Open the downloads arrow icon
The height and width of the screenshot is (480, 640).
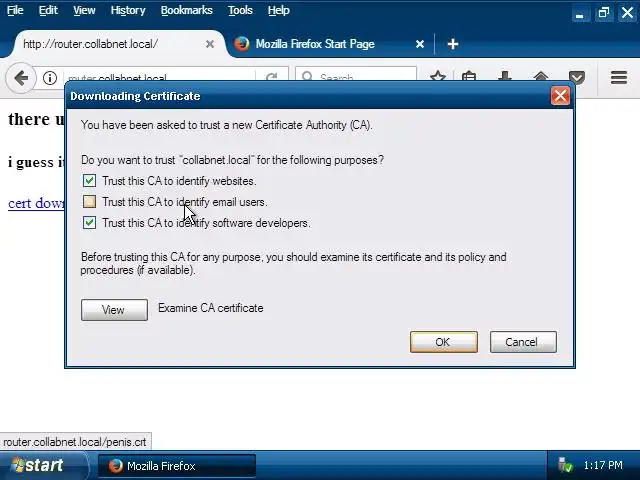coord(505,76)
